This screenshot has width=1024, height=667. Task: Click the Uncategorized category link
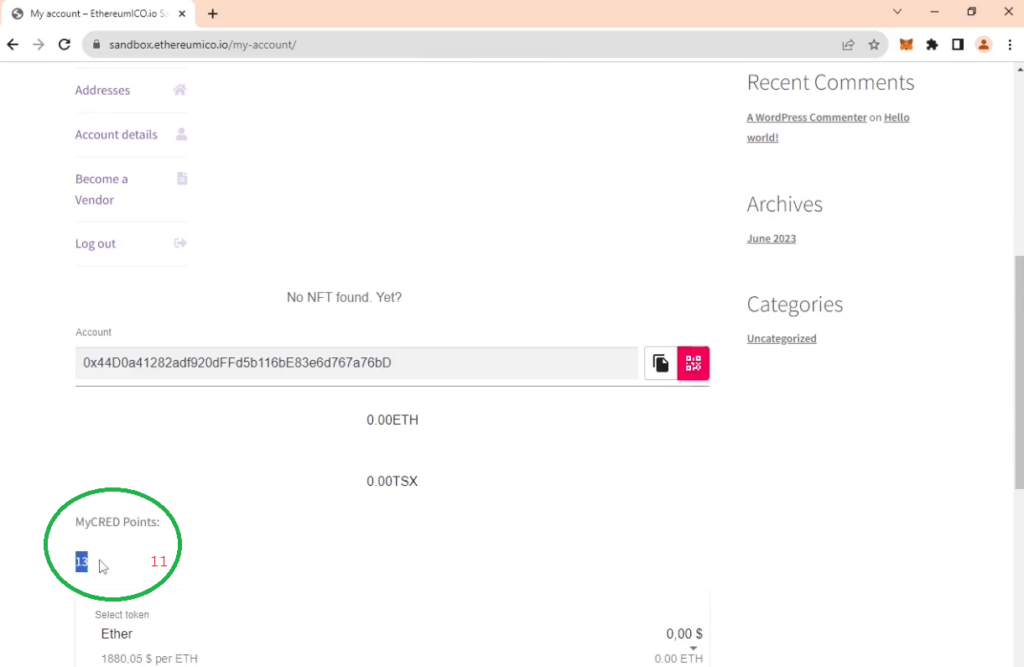tap(781, 339)
